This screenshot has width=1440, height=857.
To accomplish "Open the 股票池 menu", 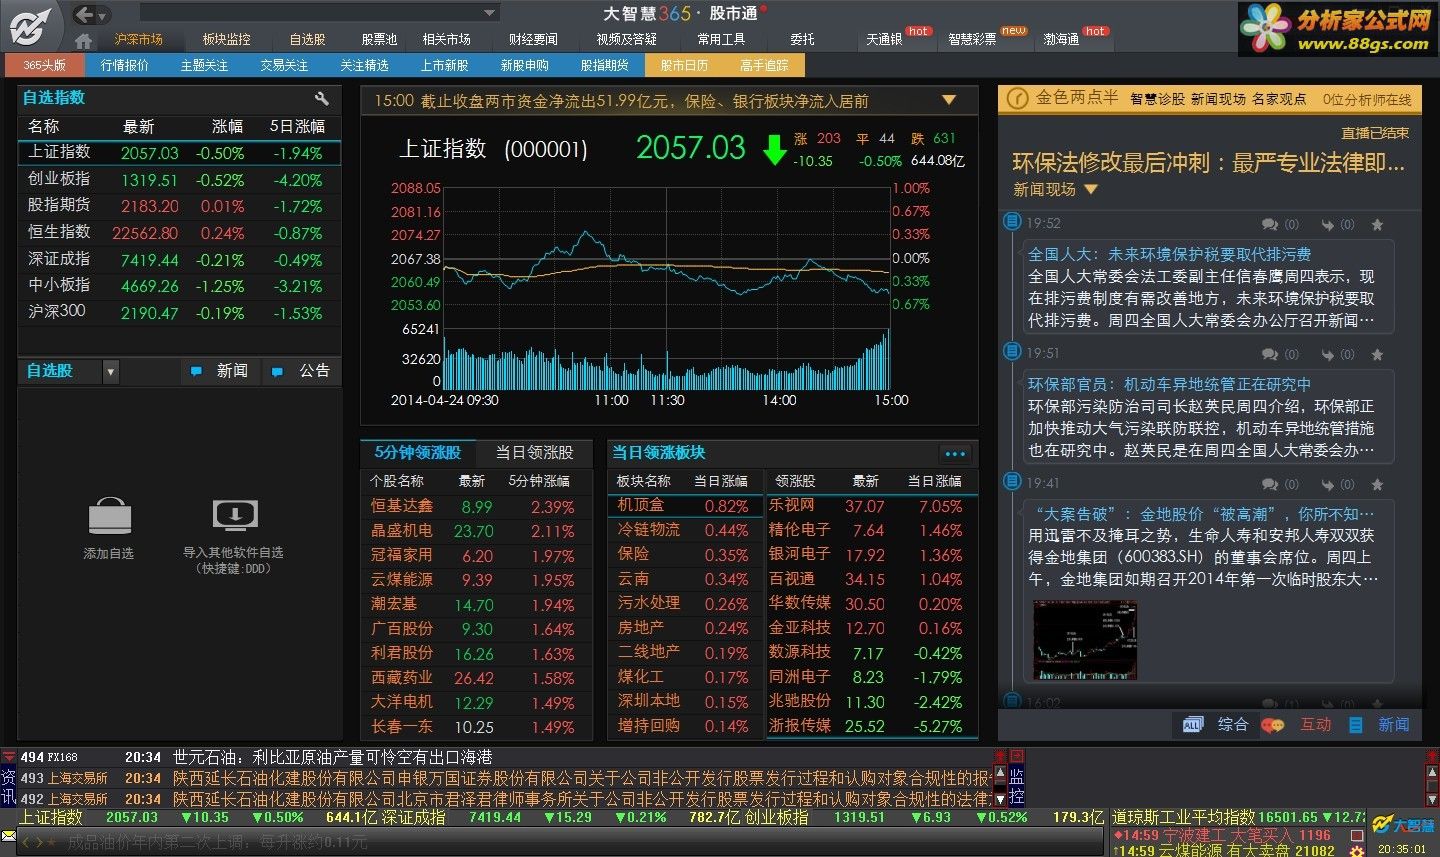I will (x=379, y=39).
